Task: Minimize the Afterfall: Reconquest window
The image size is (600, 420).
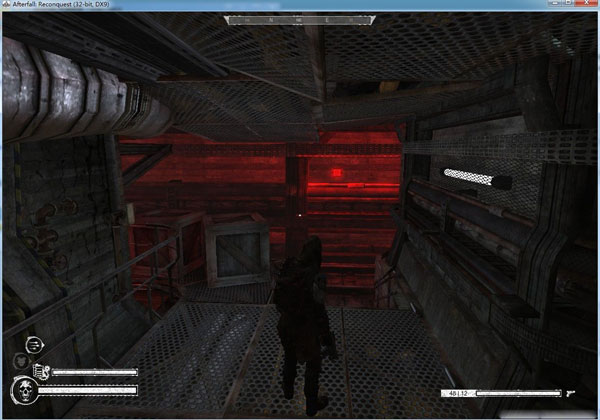Action: tap(555, 3)
